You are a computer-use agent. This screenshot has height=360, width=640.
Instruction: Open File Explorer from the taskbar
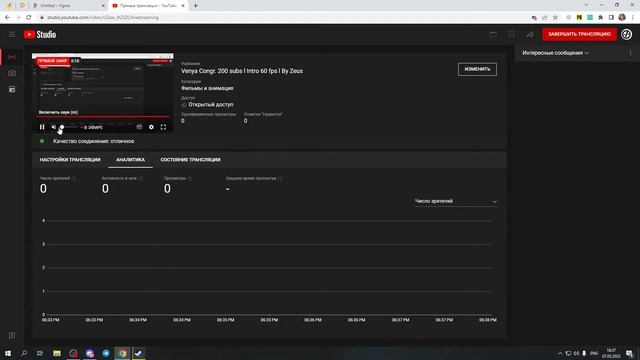57,353
